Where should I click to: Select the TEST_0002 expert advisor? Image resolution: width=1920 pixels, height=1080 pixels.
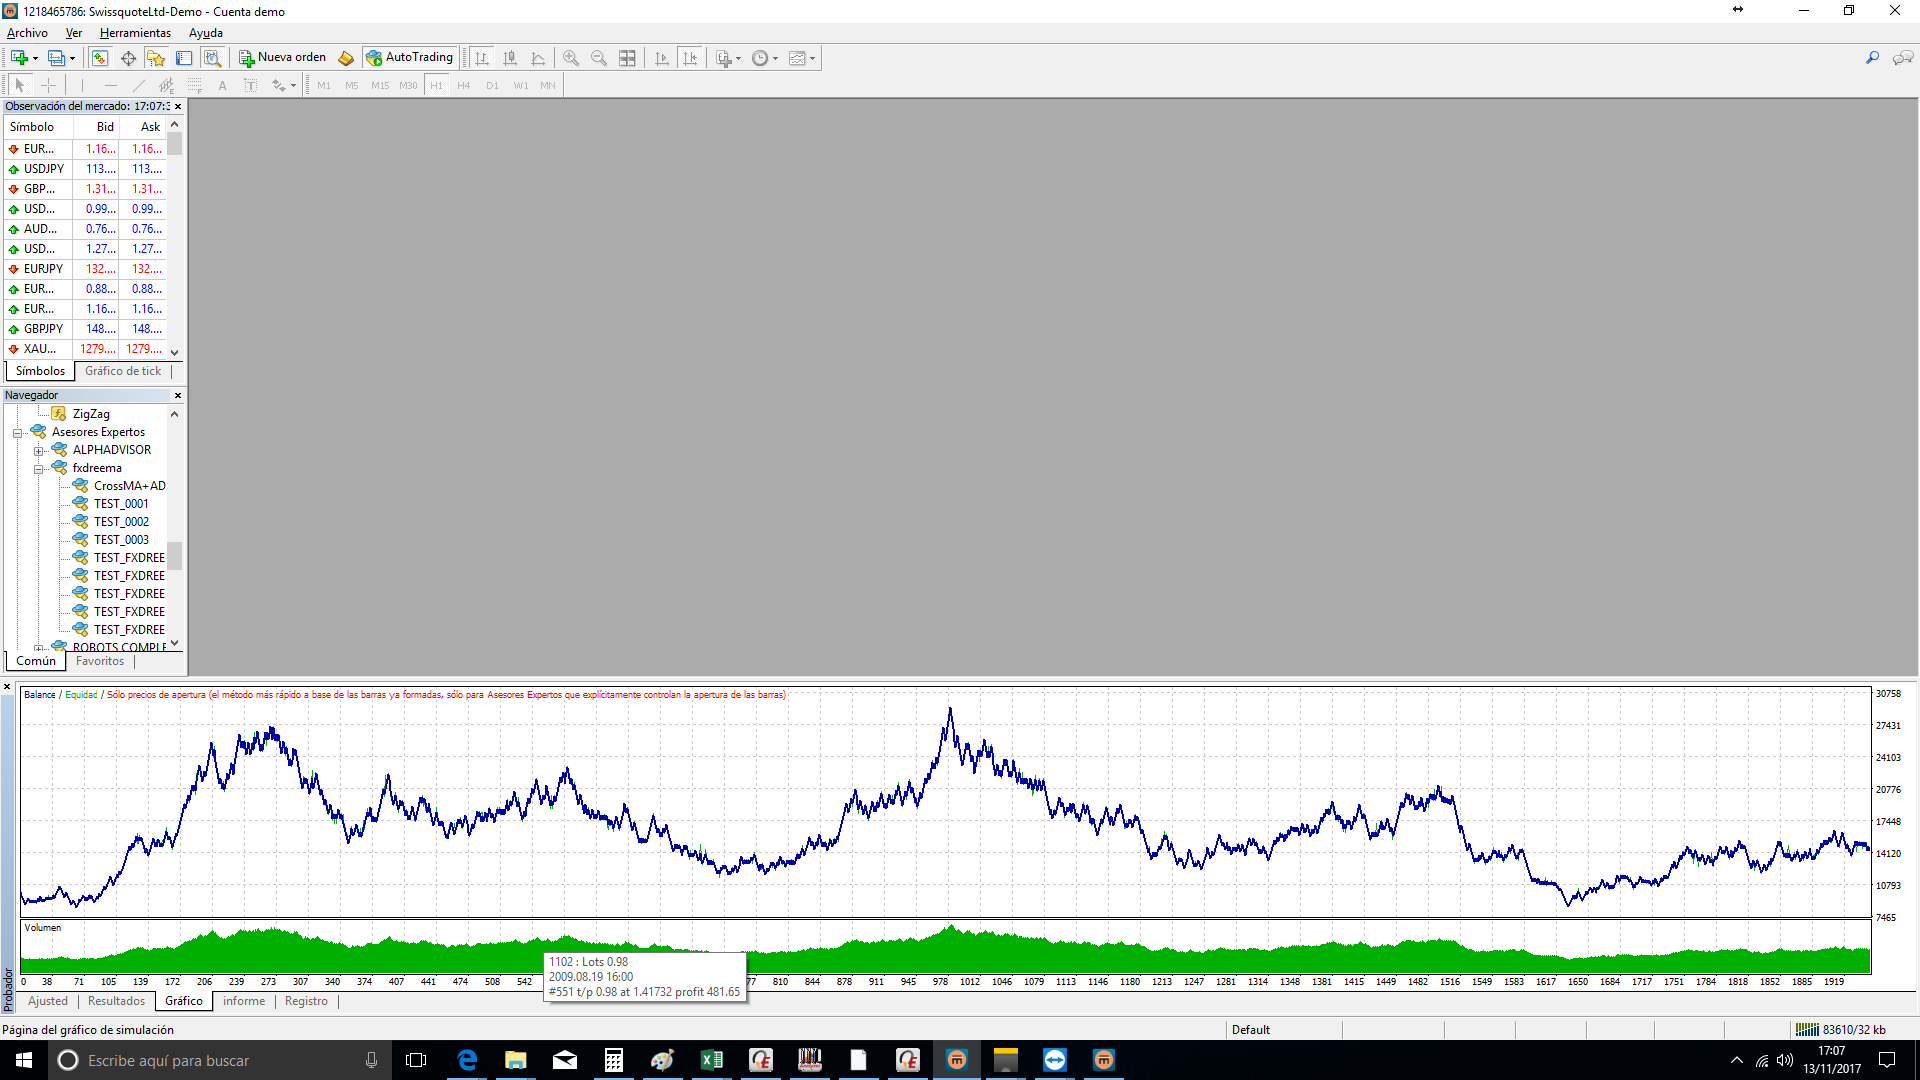click(x=121, y=522)
